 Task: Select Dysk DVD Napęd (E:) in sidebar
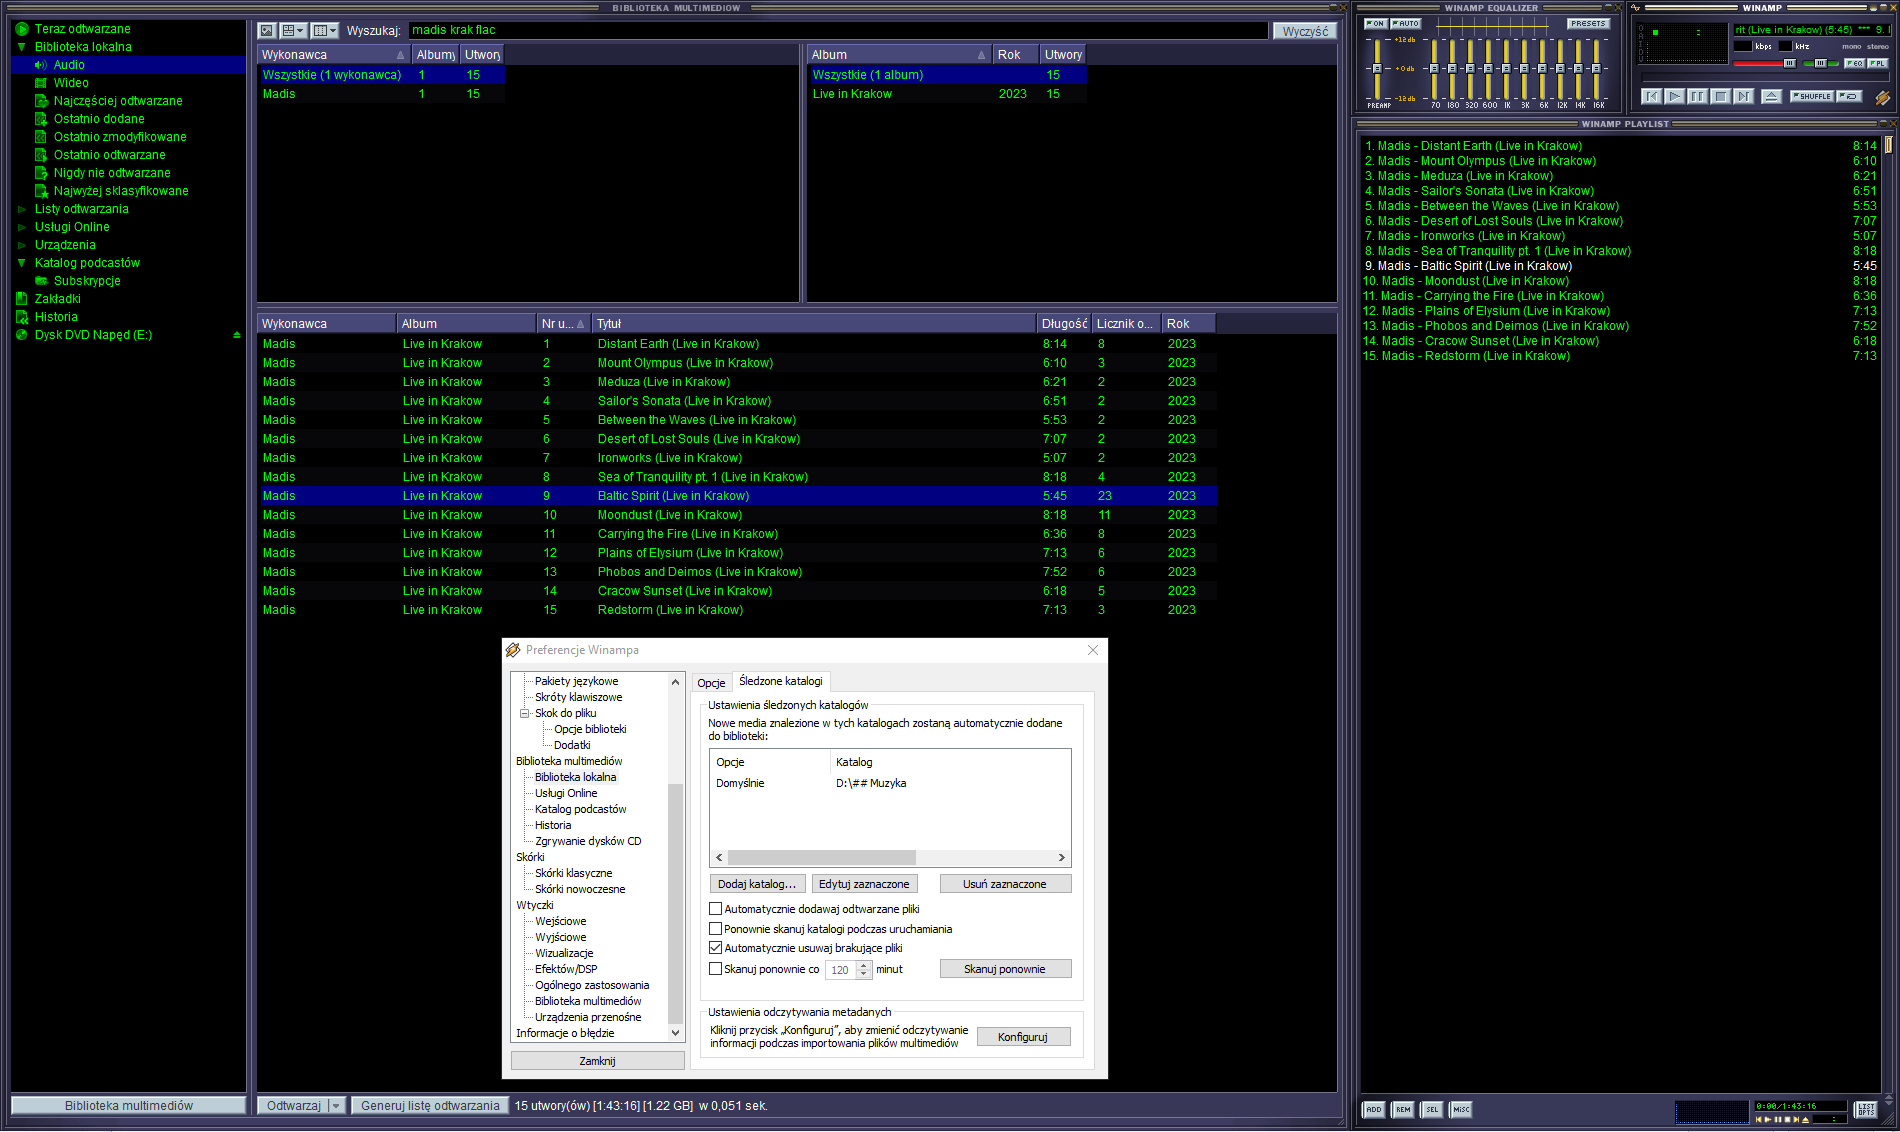point(93,335)
